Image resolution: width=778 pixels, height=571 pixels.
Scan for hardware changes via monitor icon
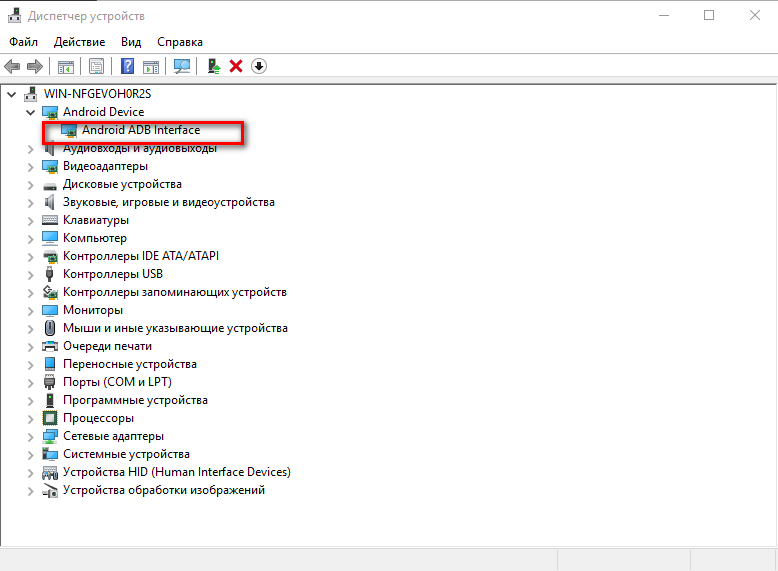182,66
